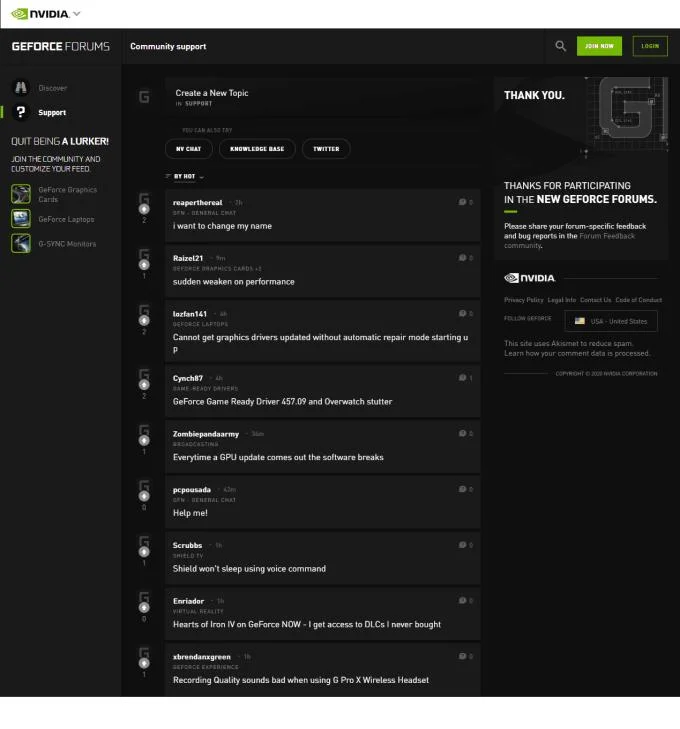Click comment icon on Raizel21's post
Screen dimensions: 680x729
[462, 258]
